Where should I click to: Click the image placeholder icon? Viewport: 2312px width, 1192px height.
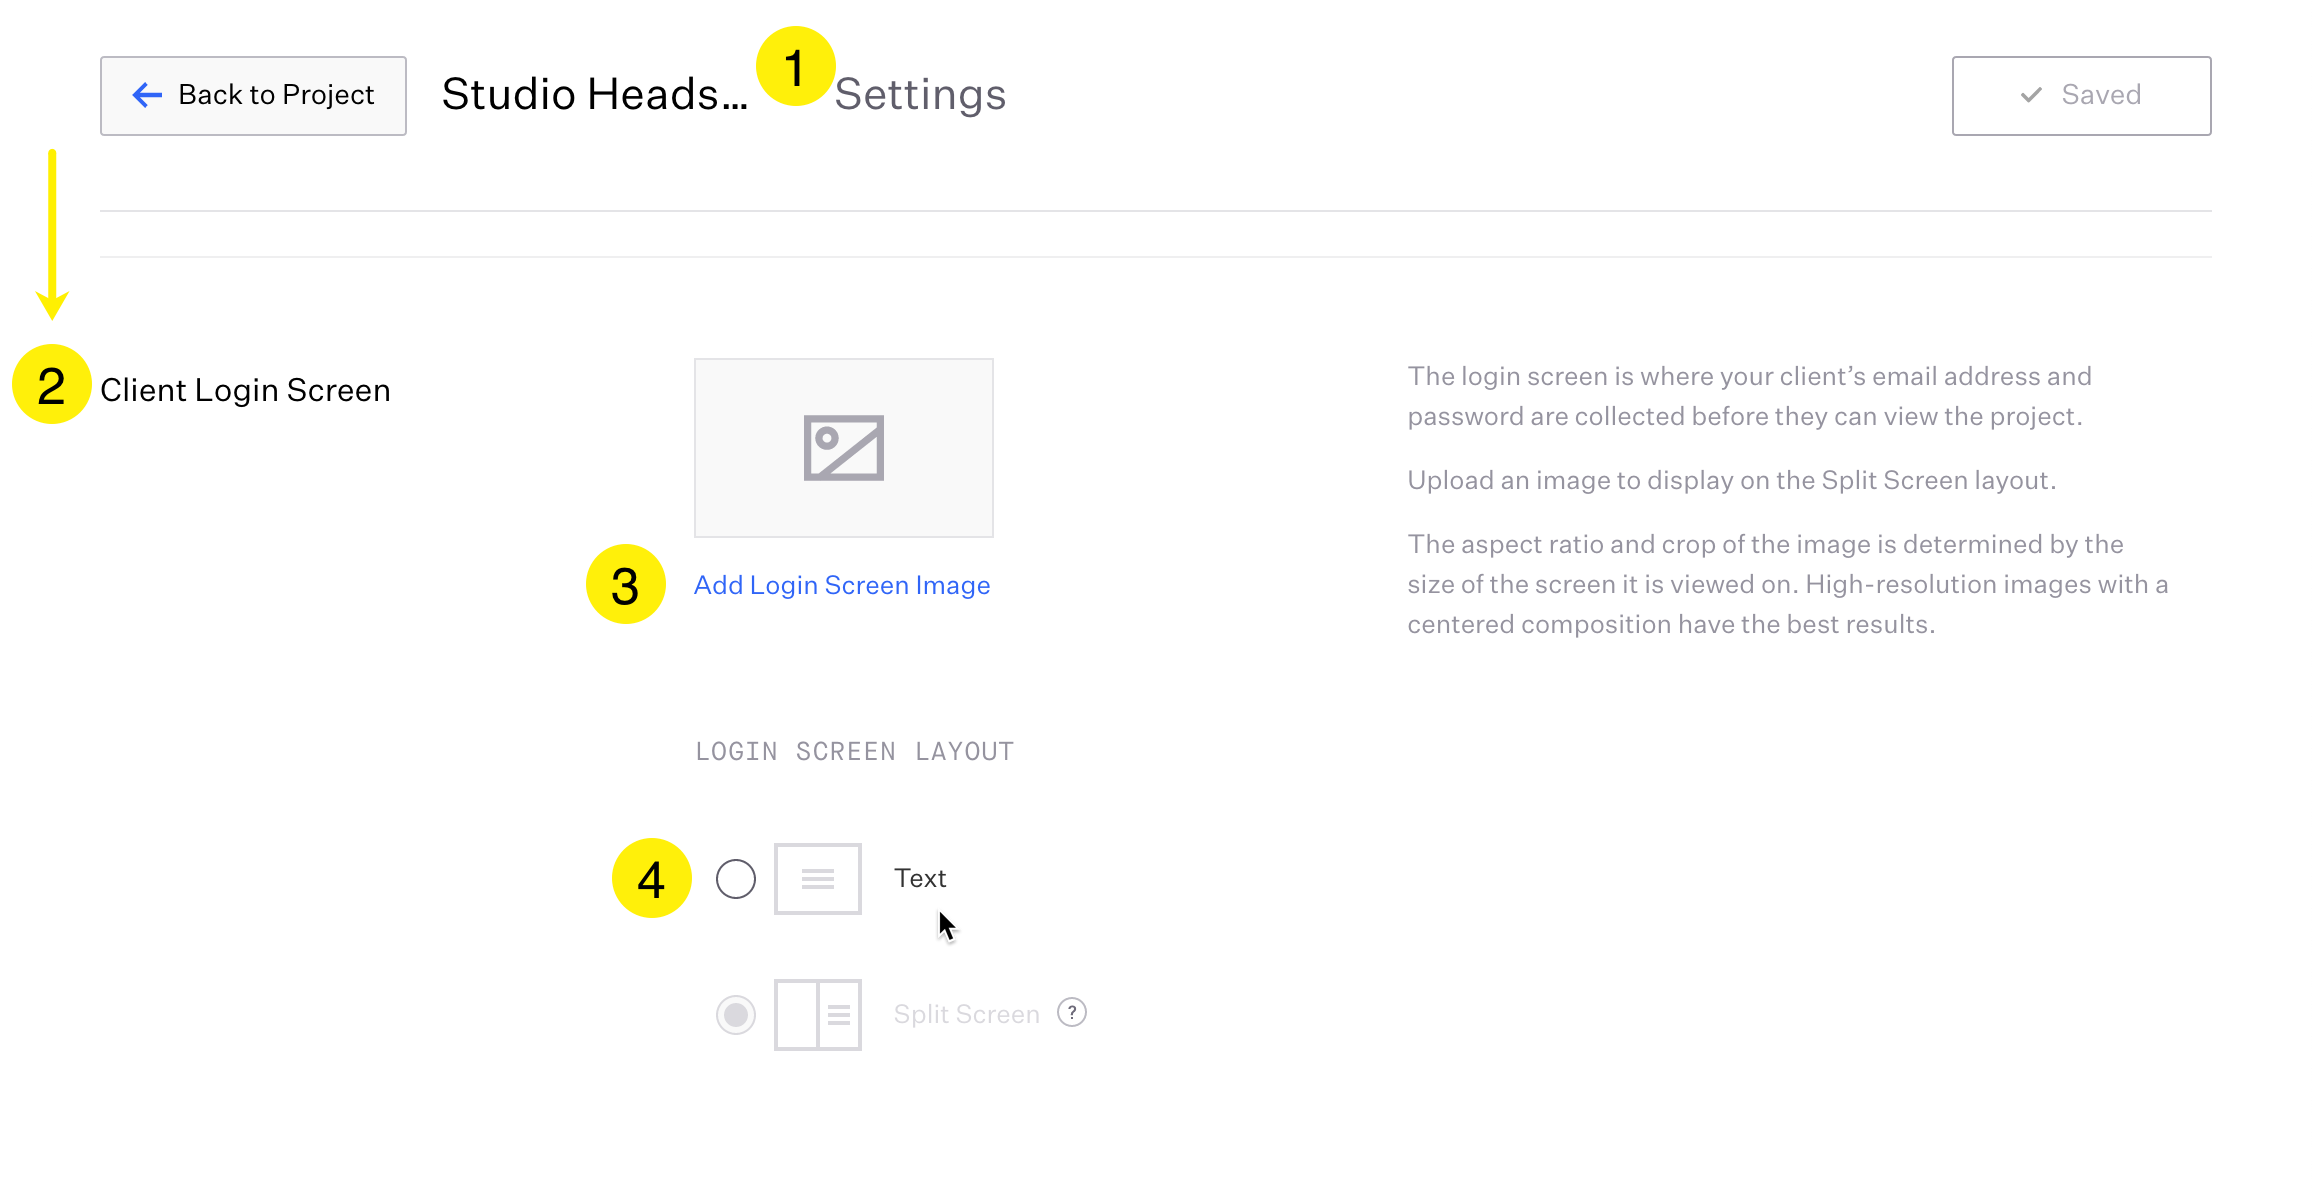pos(844,448)
